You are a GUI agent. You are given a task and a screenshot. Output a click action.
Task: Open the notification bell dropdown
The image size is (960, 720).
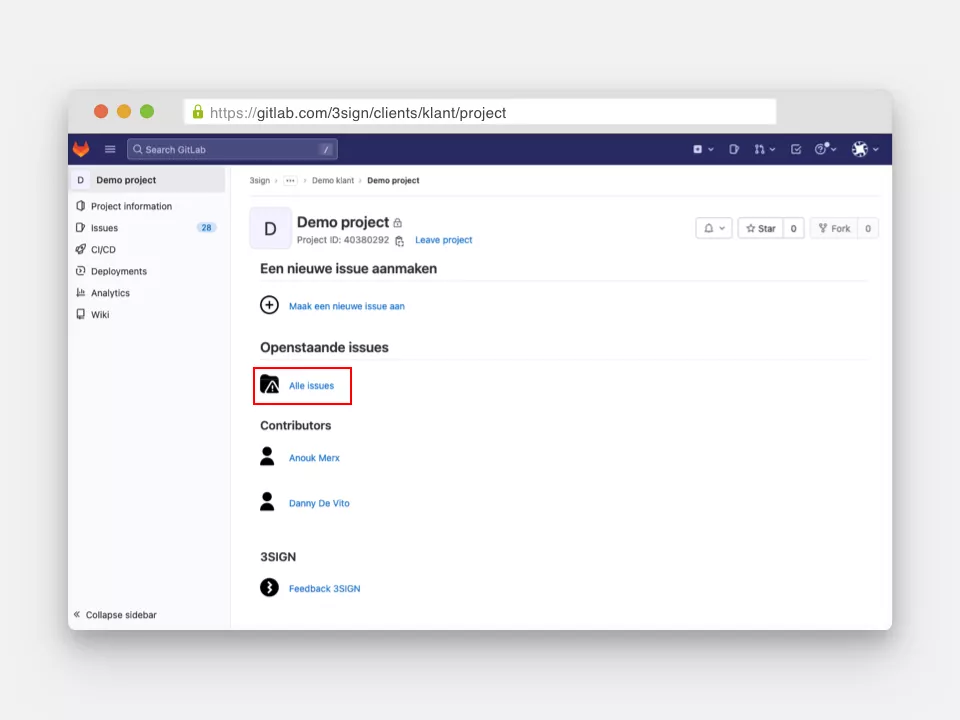tap(713, 228)
